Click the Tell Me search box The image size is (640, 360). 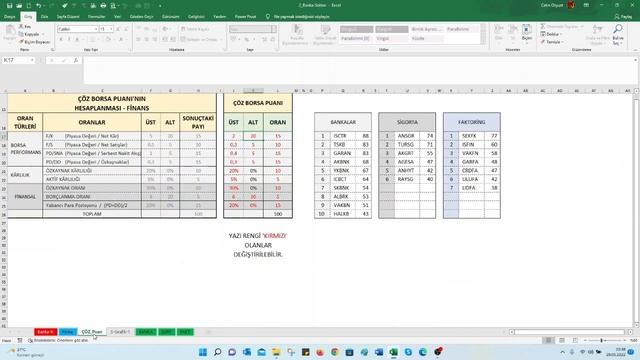tap(301, 17)
